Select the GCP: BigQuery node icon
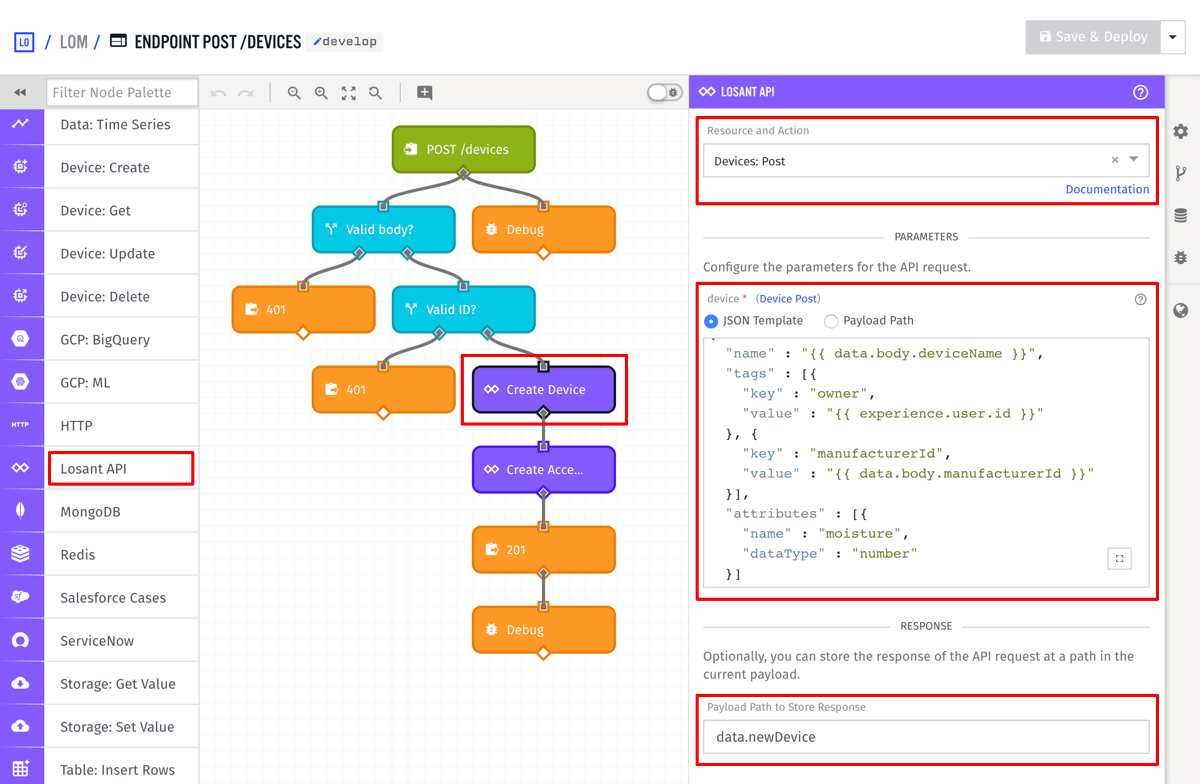 [x=21, y=340]
